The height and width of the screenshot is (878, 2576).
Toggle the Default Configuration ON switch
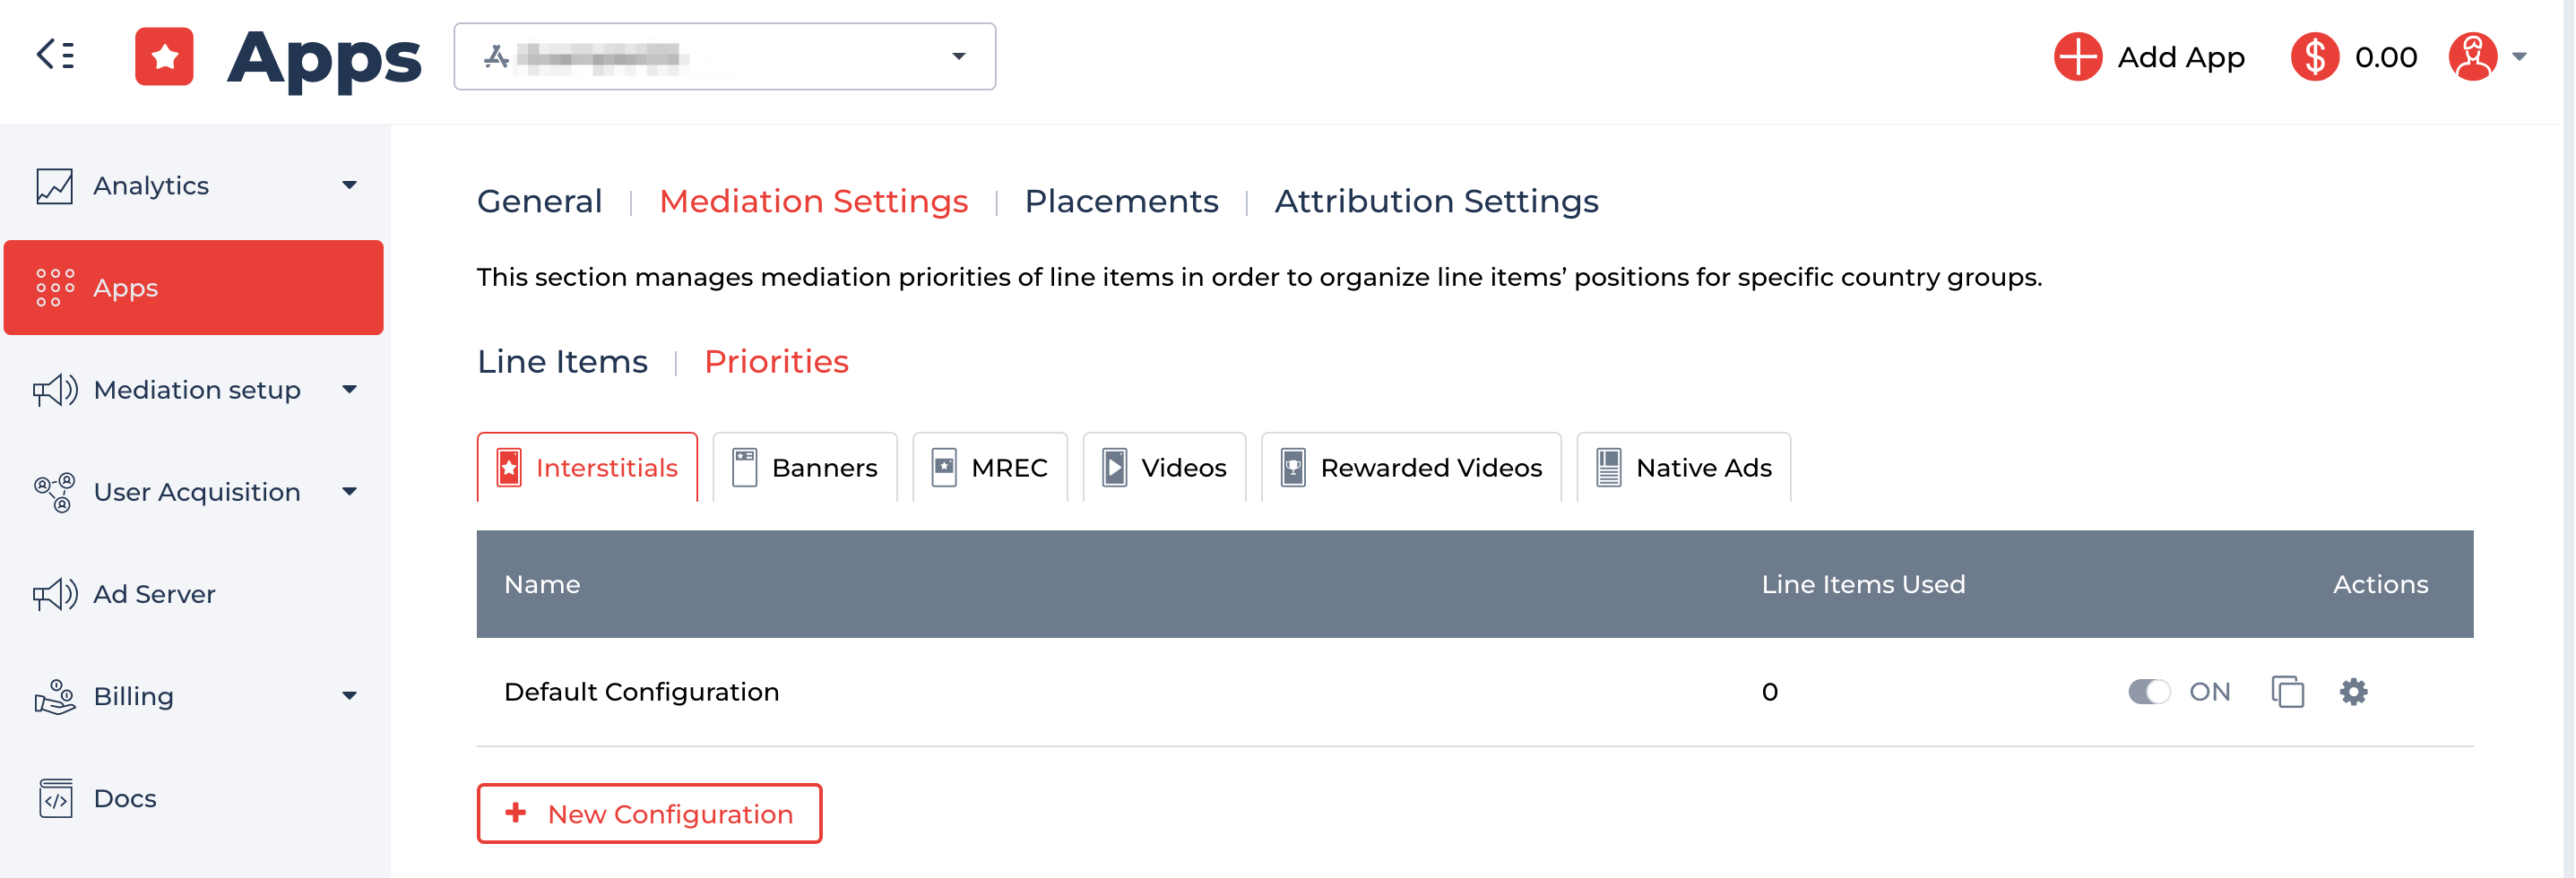tap(2148, 691)
